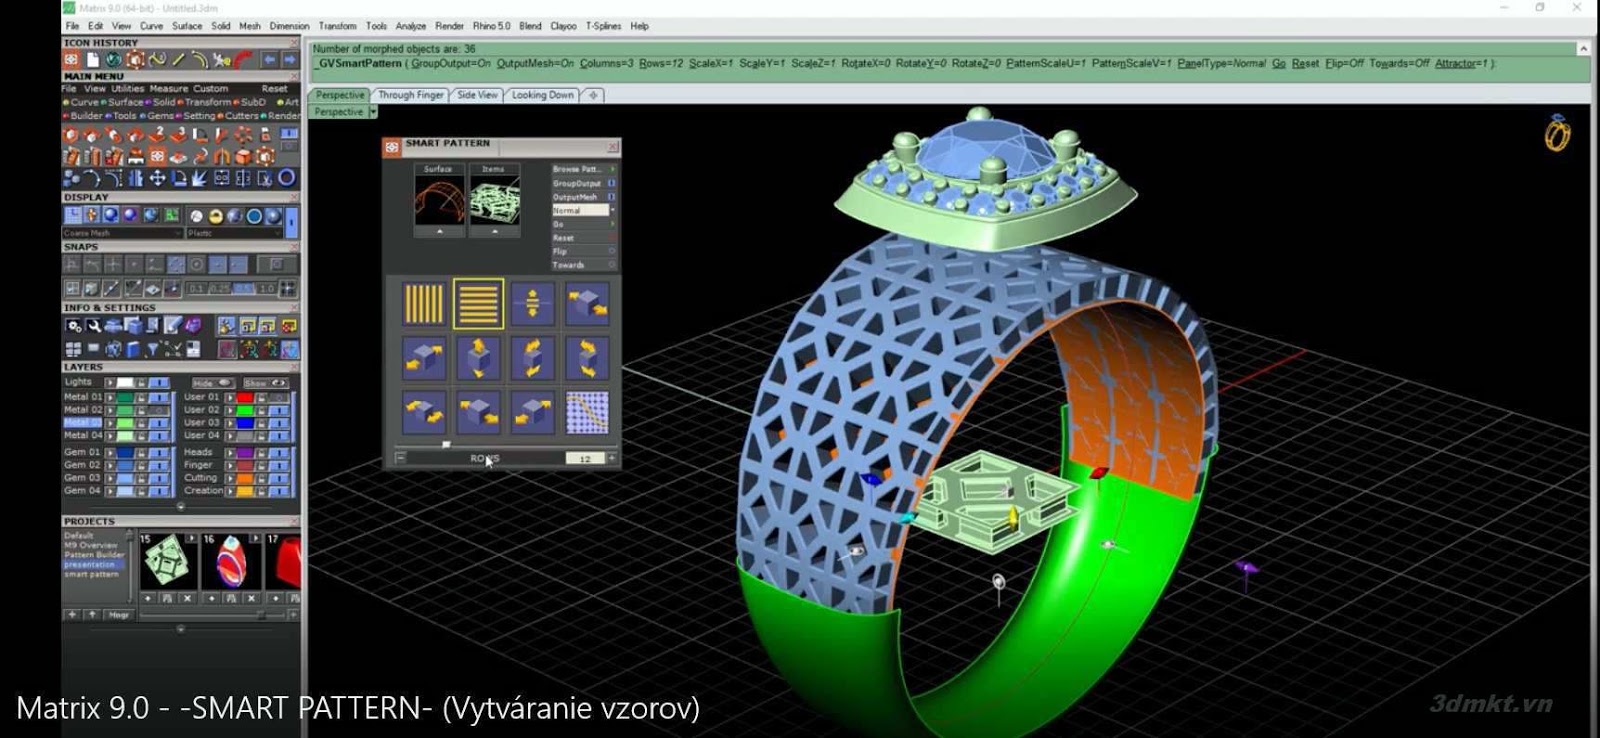
Task: Click the Rows value field showing 12
Action: pos(585,458)
